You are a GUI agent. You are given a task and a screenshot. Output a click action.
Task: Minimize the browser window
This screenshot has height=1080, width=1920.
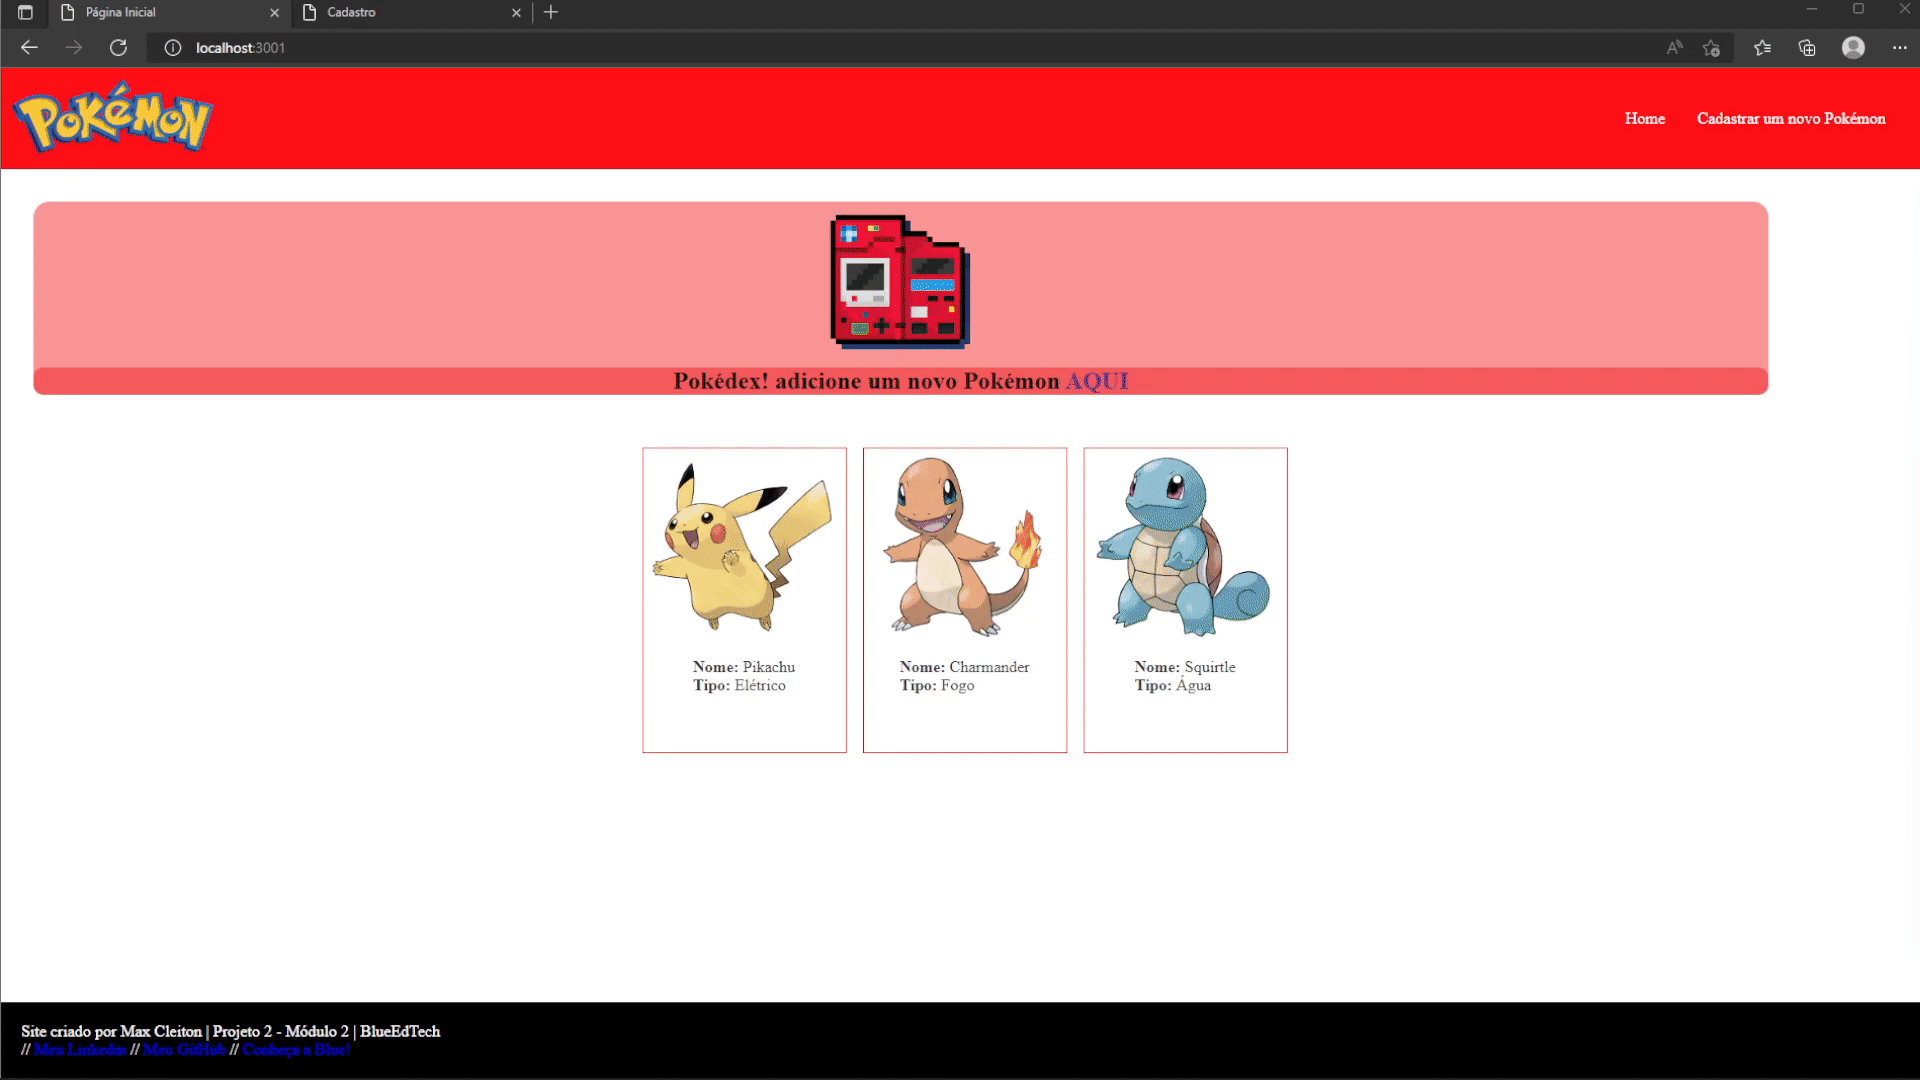click(1811, 10)
